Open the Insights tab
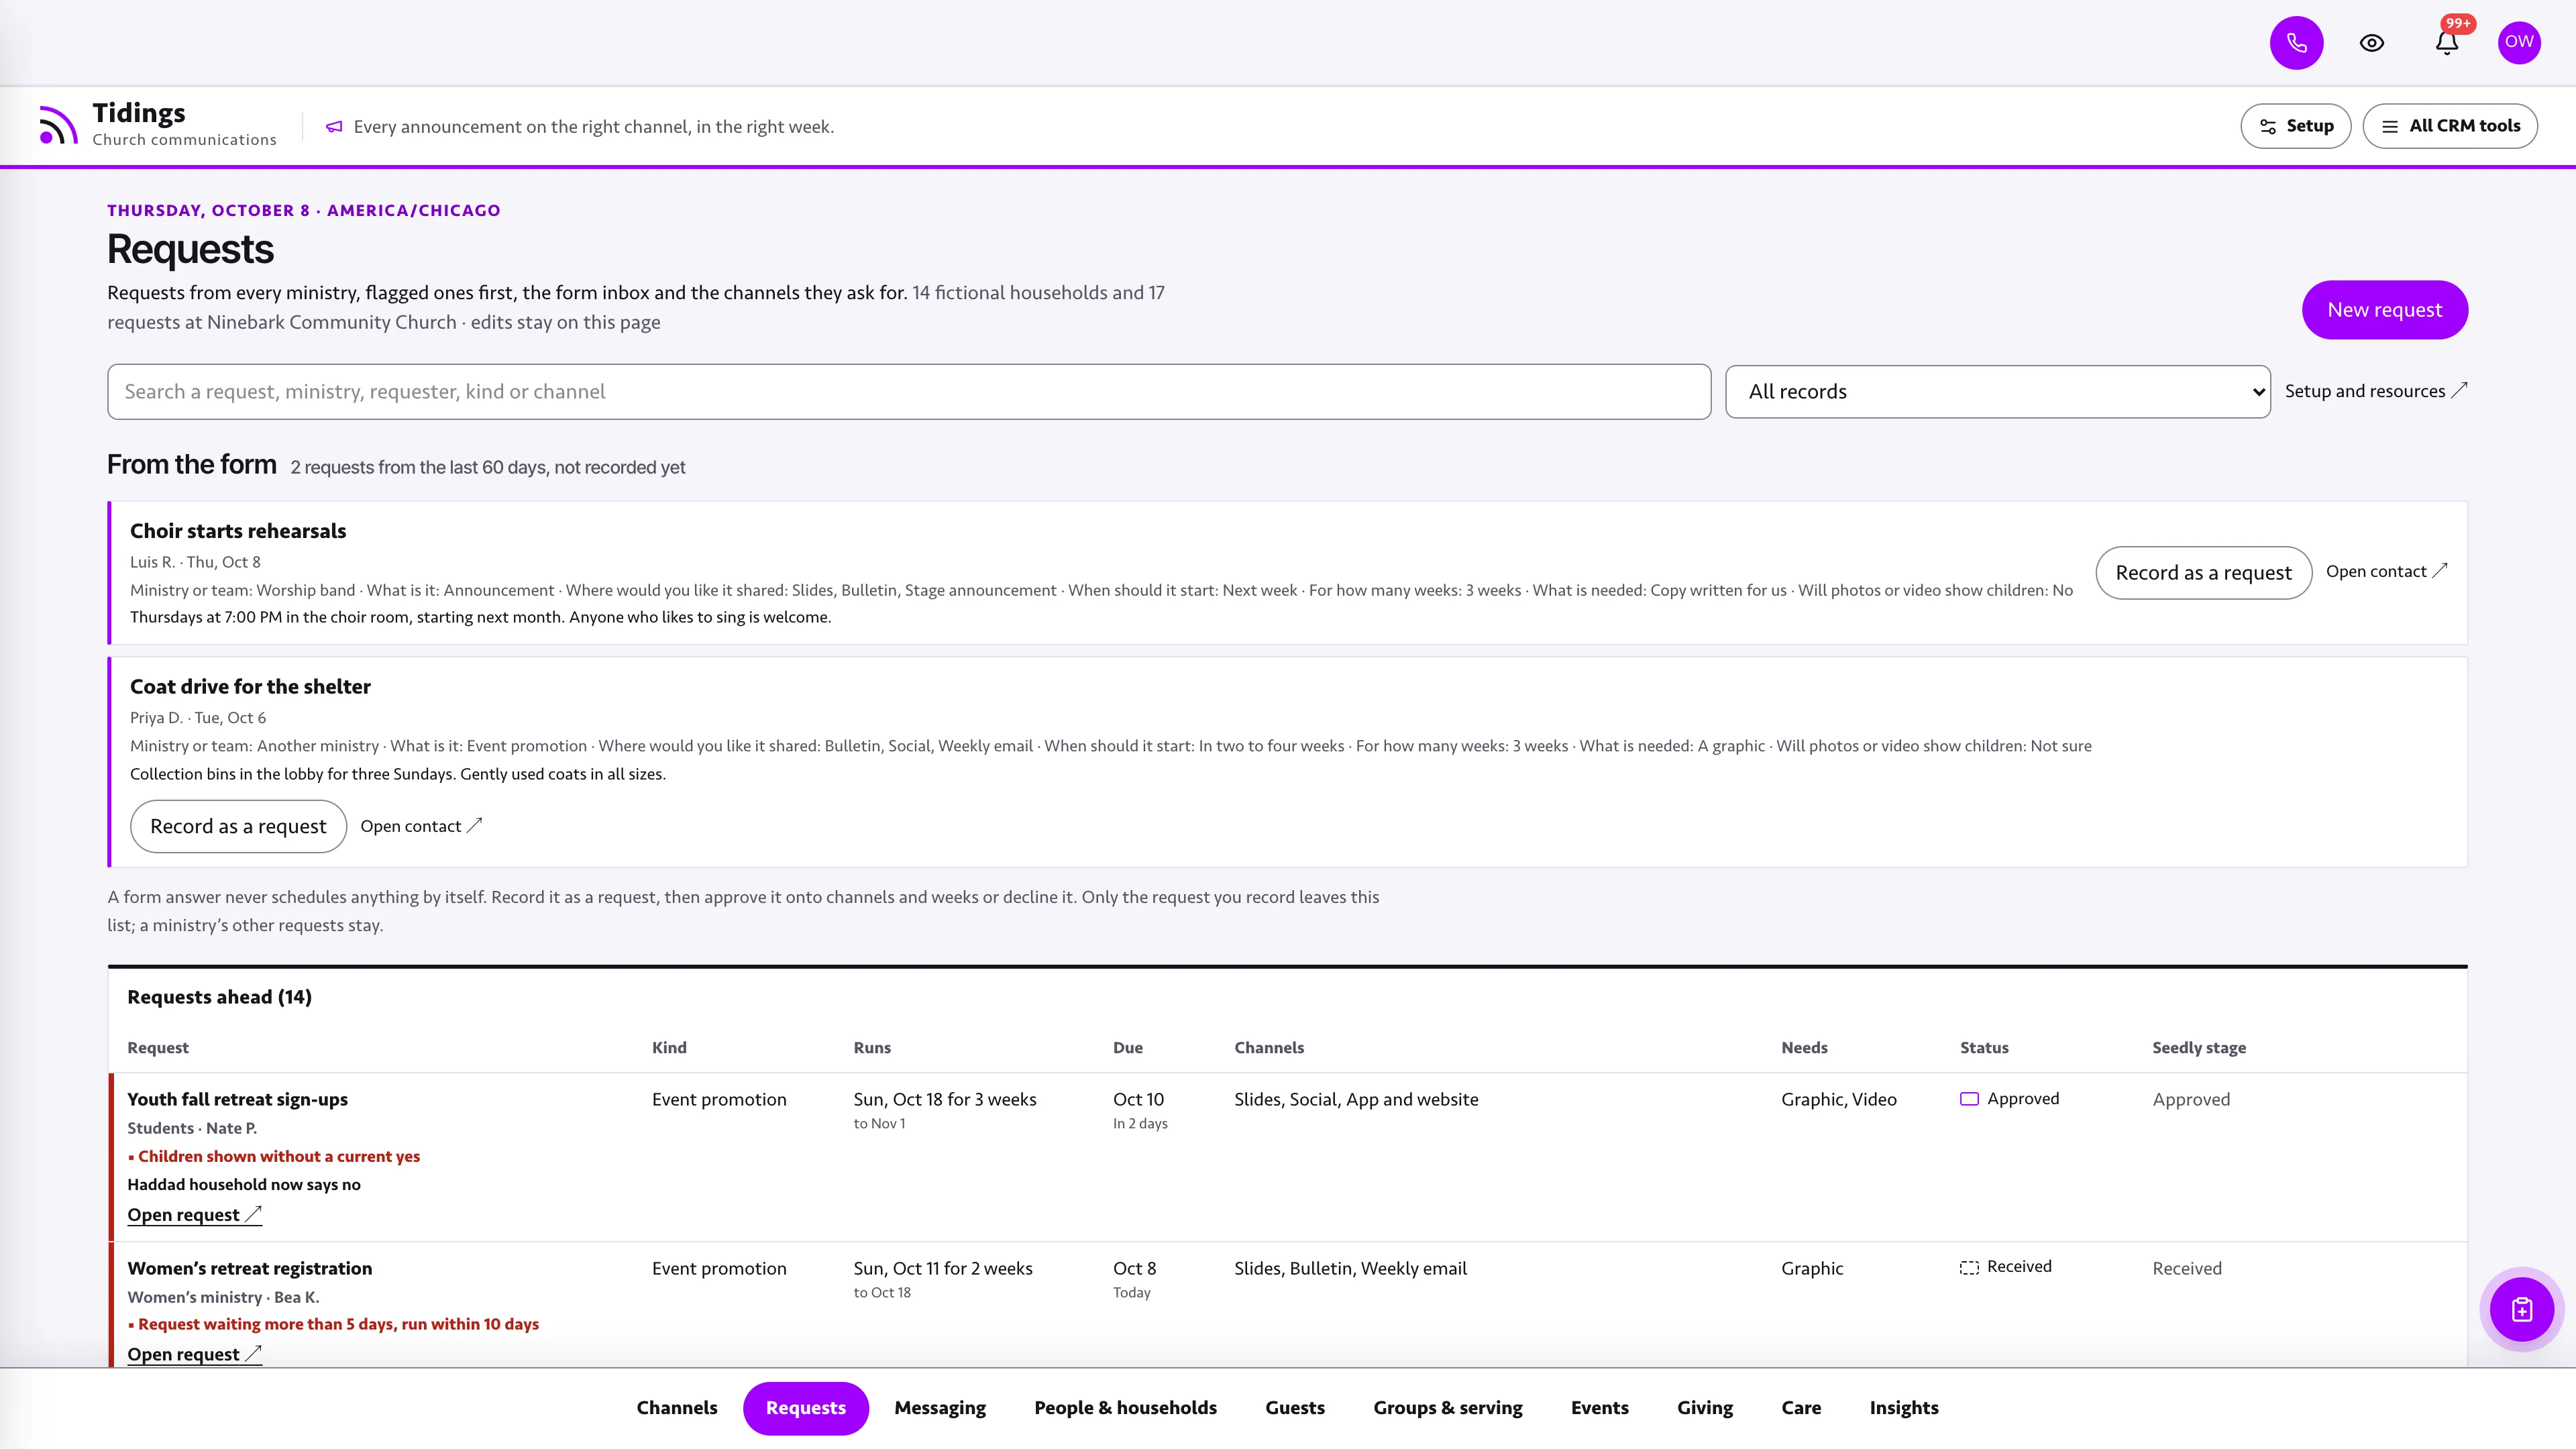 (x=1904, y=1408)
